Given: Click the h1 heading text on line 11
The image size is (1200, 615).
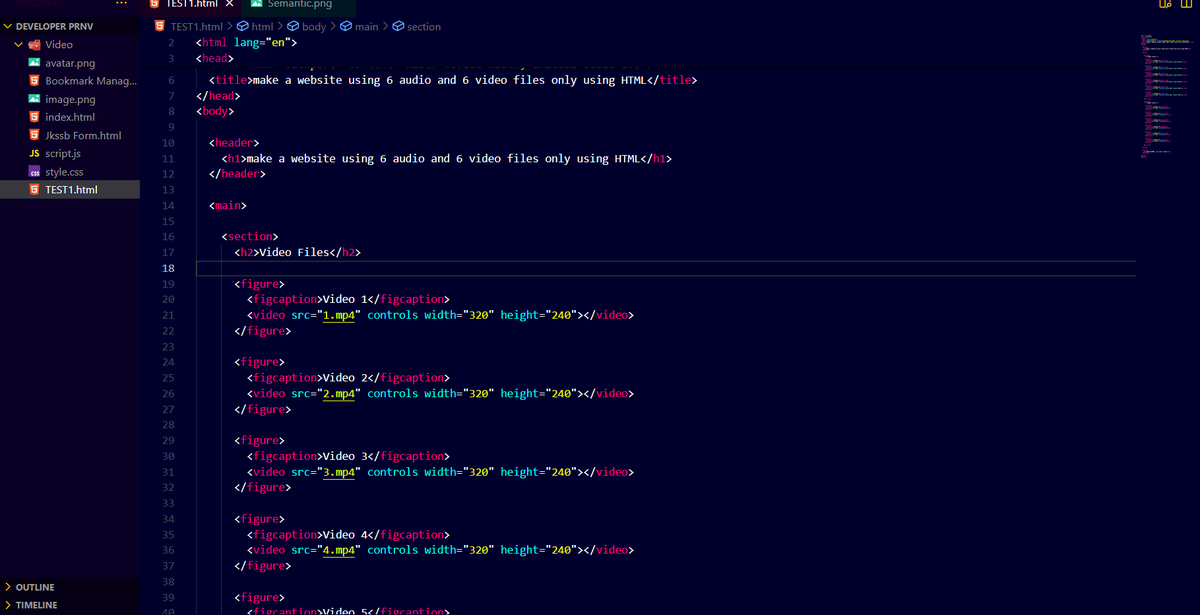Looking at the screenshot, I should 443,158.
